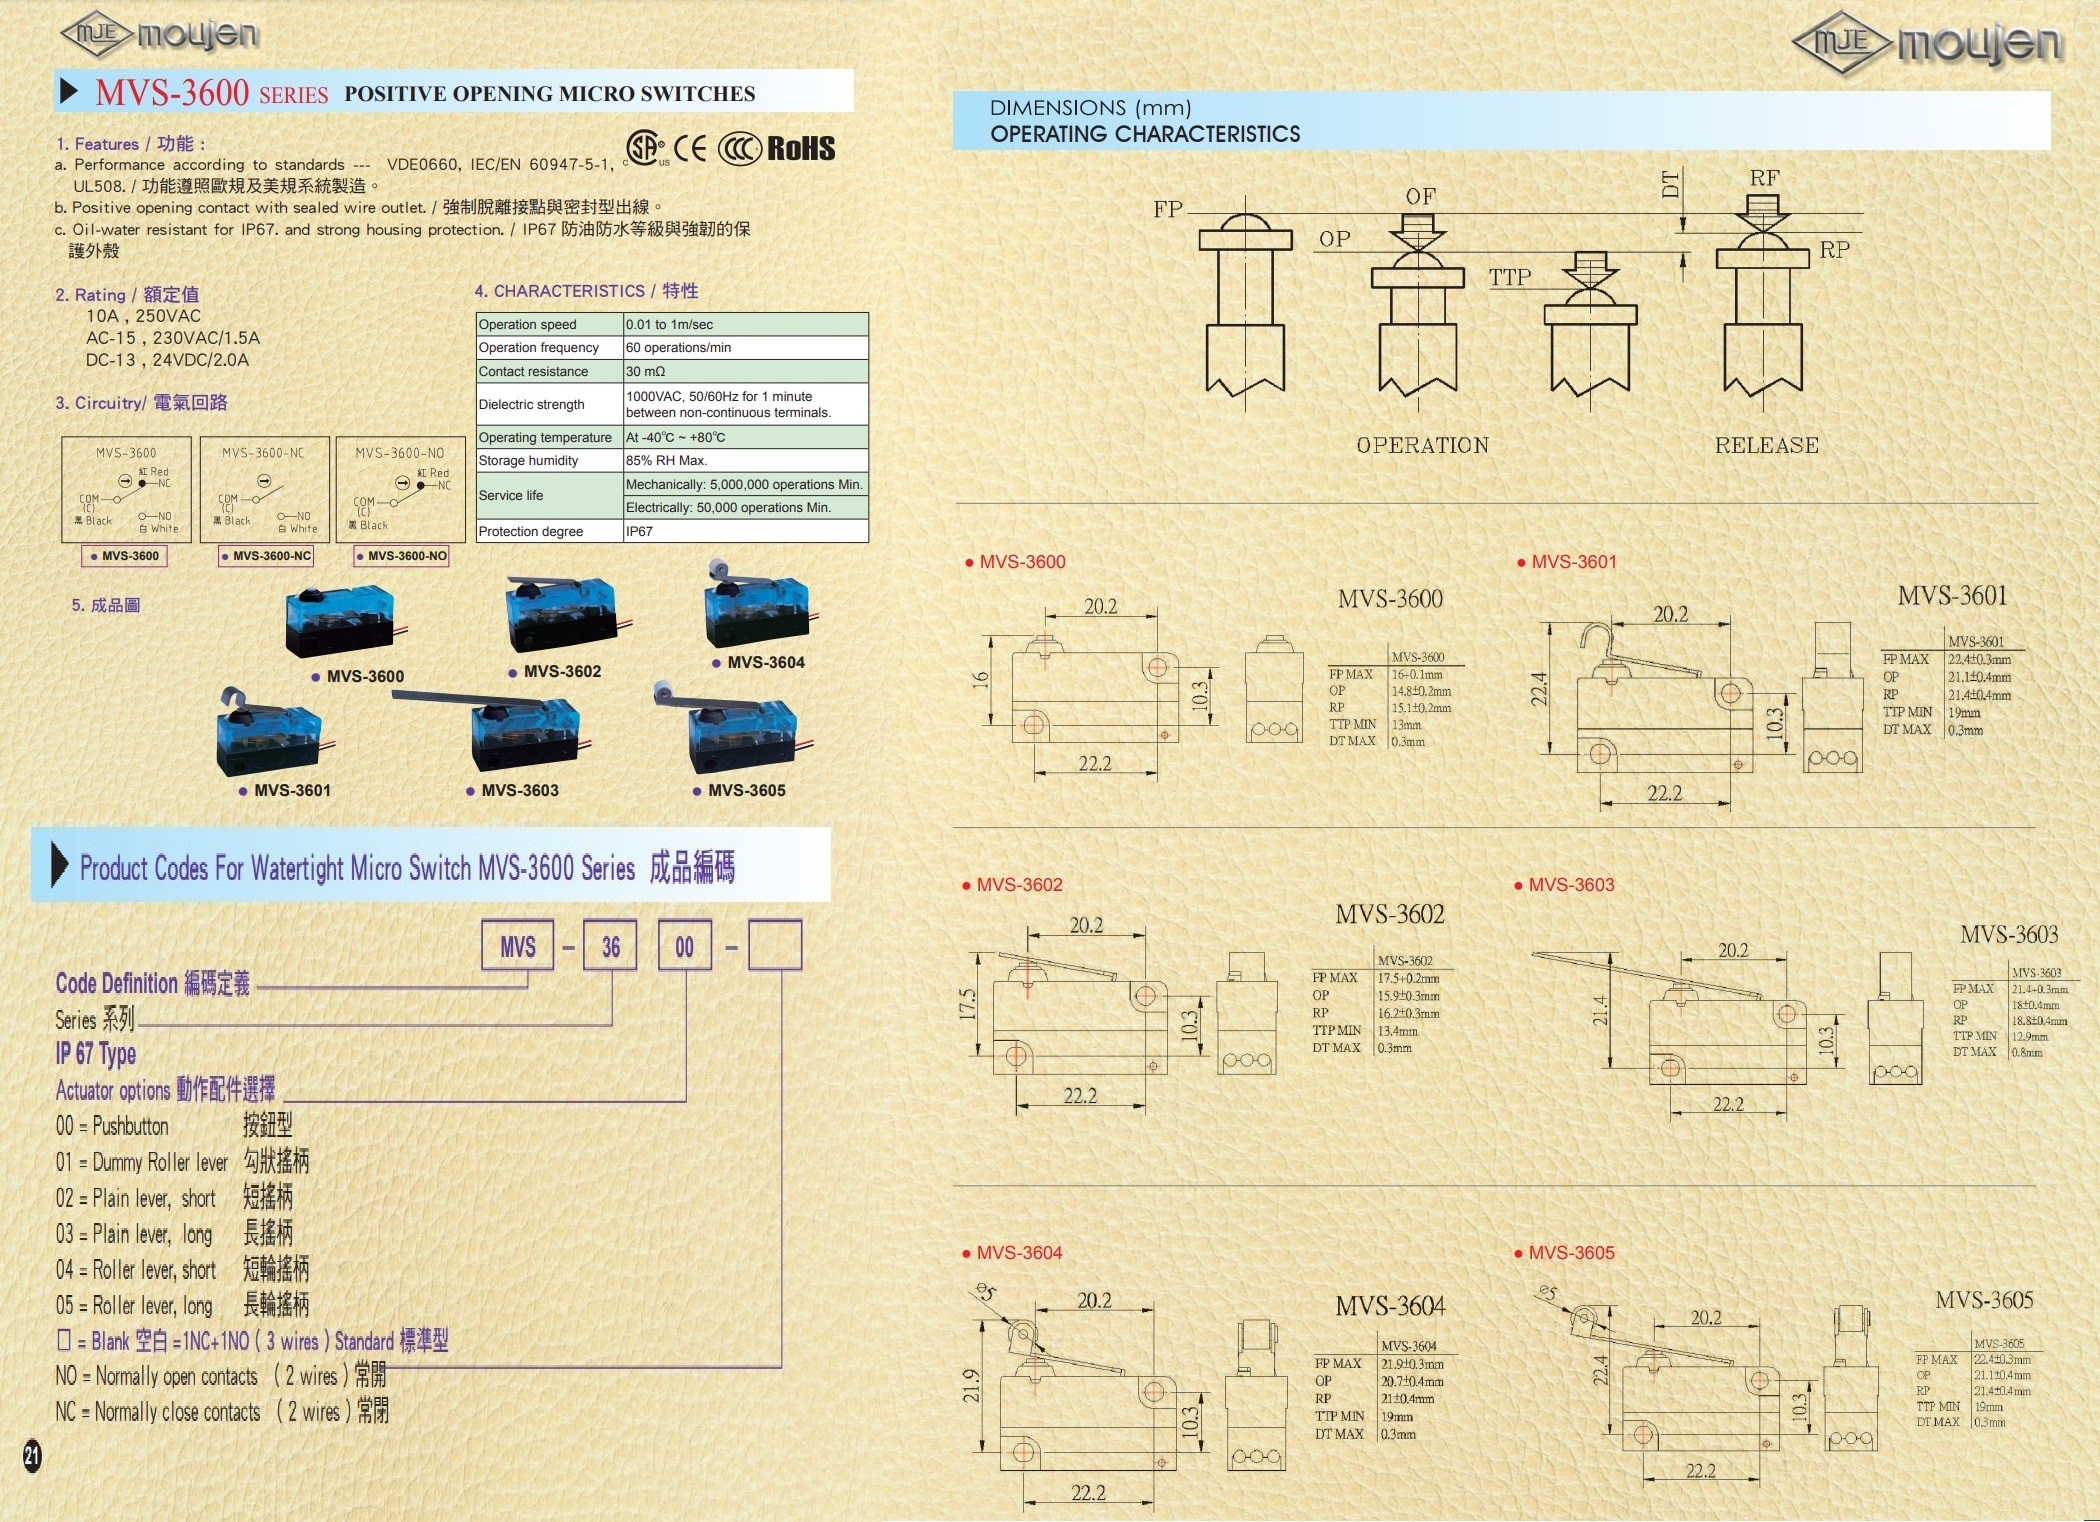Image resolution: width=2100 pixels, height=1522 pixels.
Task: Click 'Electrically: 50,000 operations Min.' cell
Action: (745, 507)
